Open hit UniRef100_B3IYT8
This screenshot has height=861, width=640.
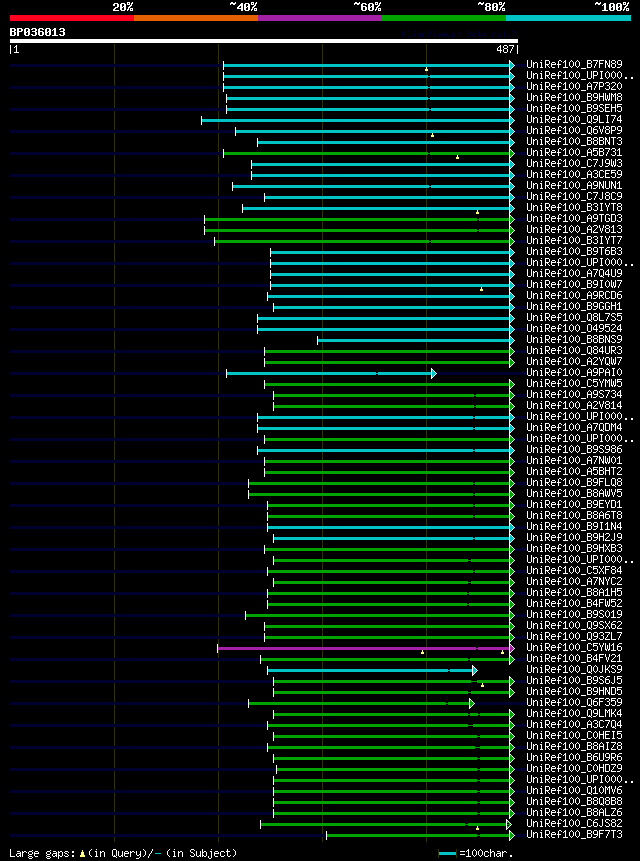pos(574,208)
